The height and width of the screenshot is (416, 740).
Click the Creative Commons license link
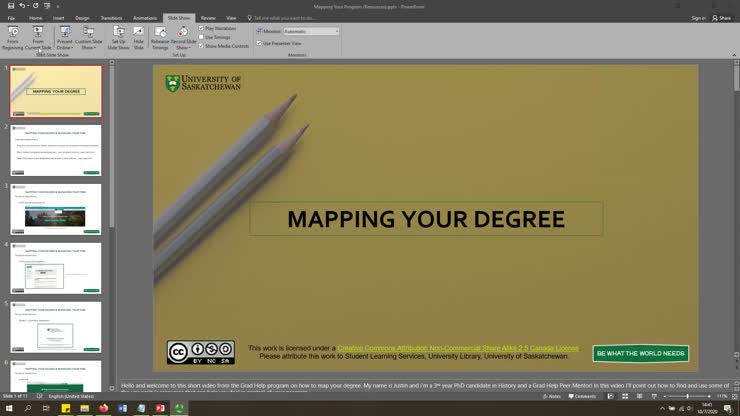point(457,348)
